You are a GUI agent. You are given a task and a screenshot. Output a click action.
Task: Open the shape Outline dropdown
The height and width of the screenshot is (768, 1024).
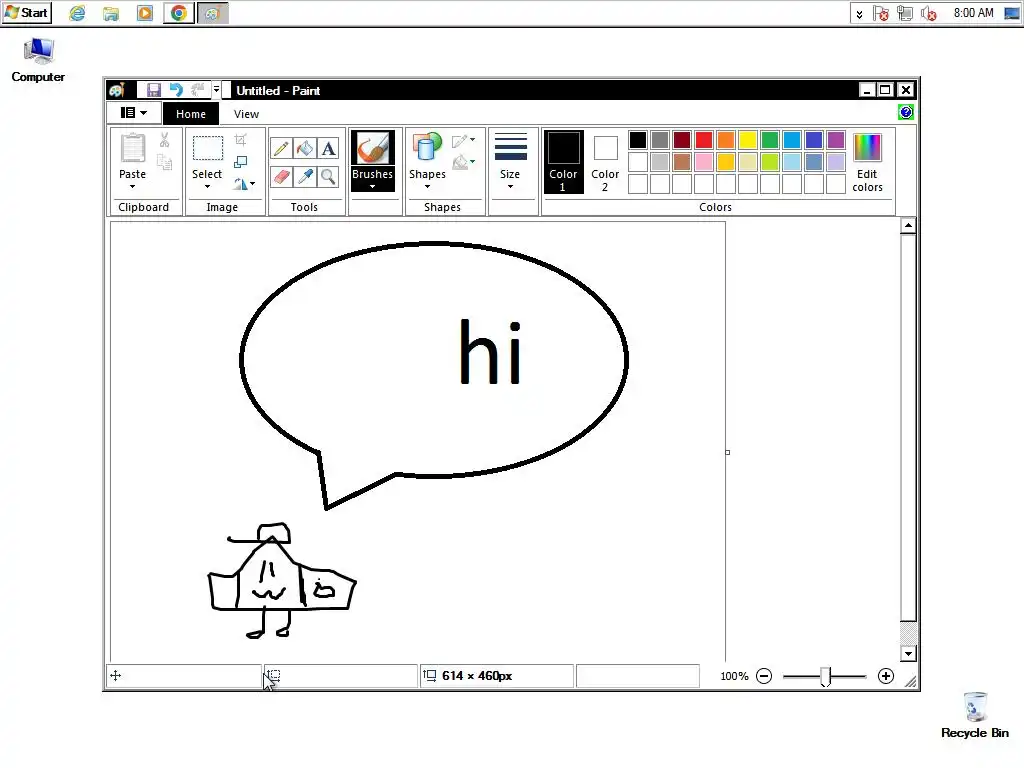click(463, 140)
